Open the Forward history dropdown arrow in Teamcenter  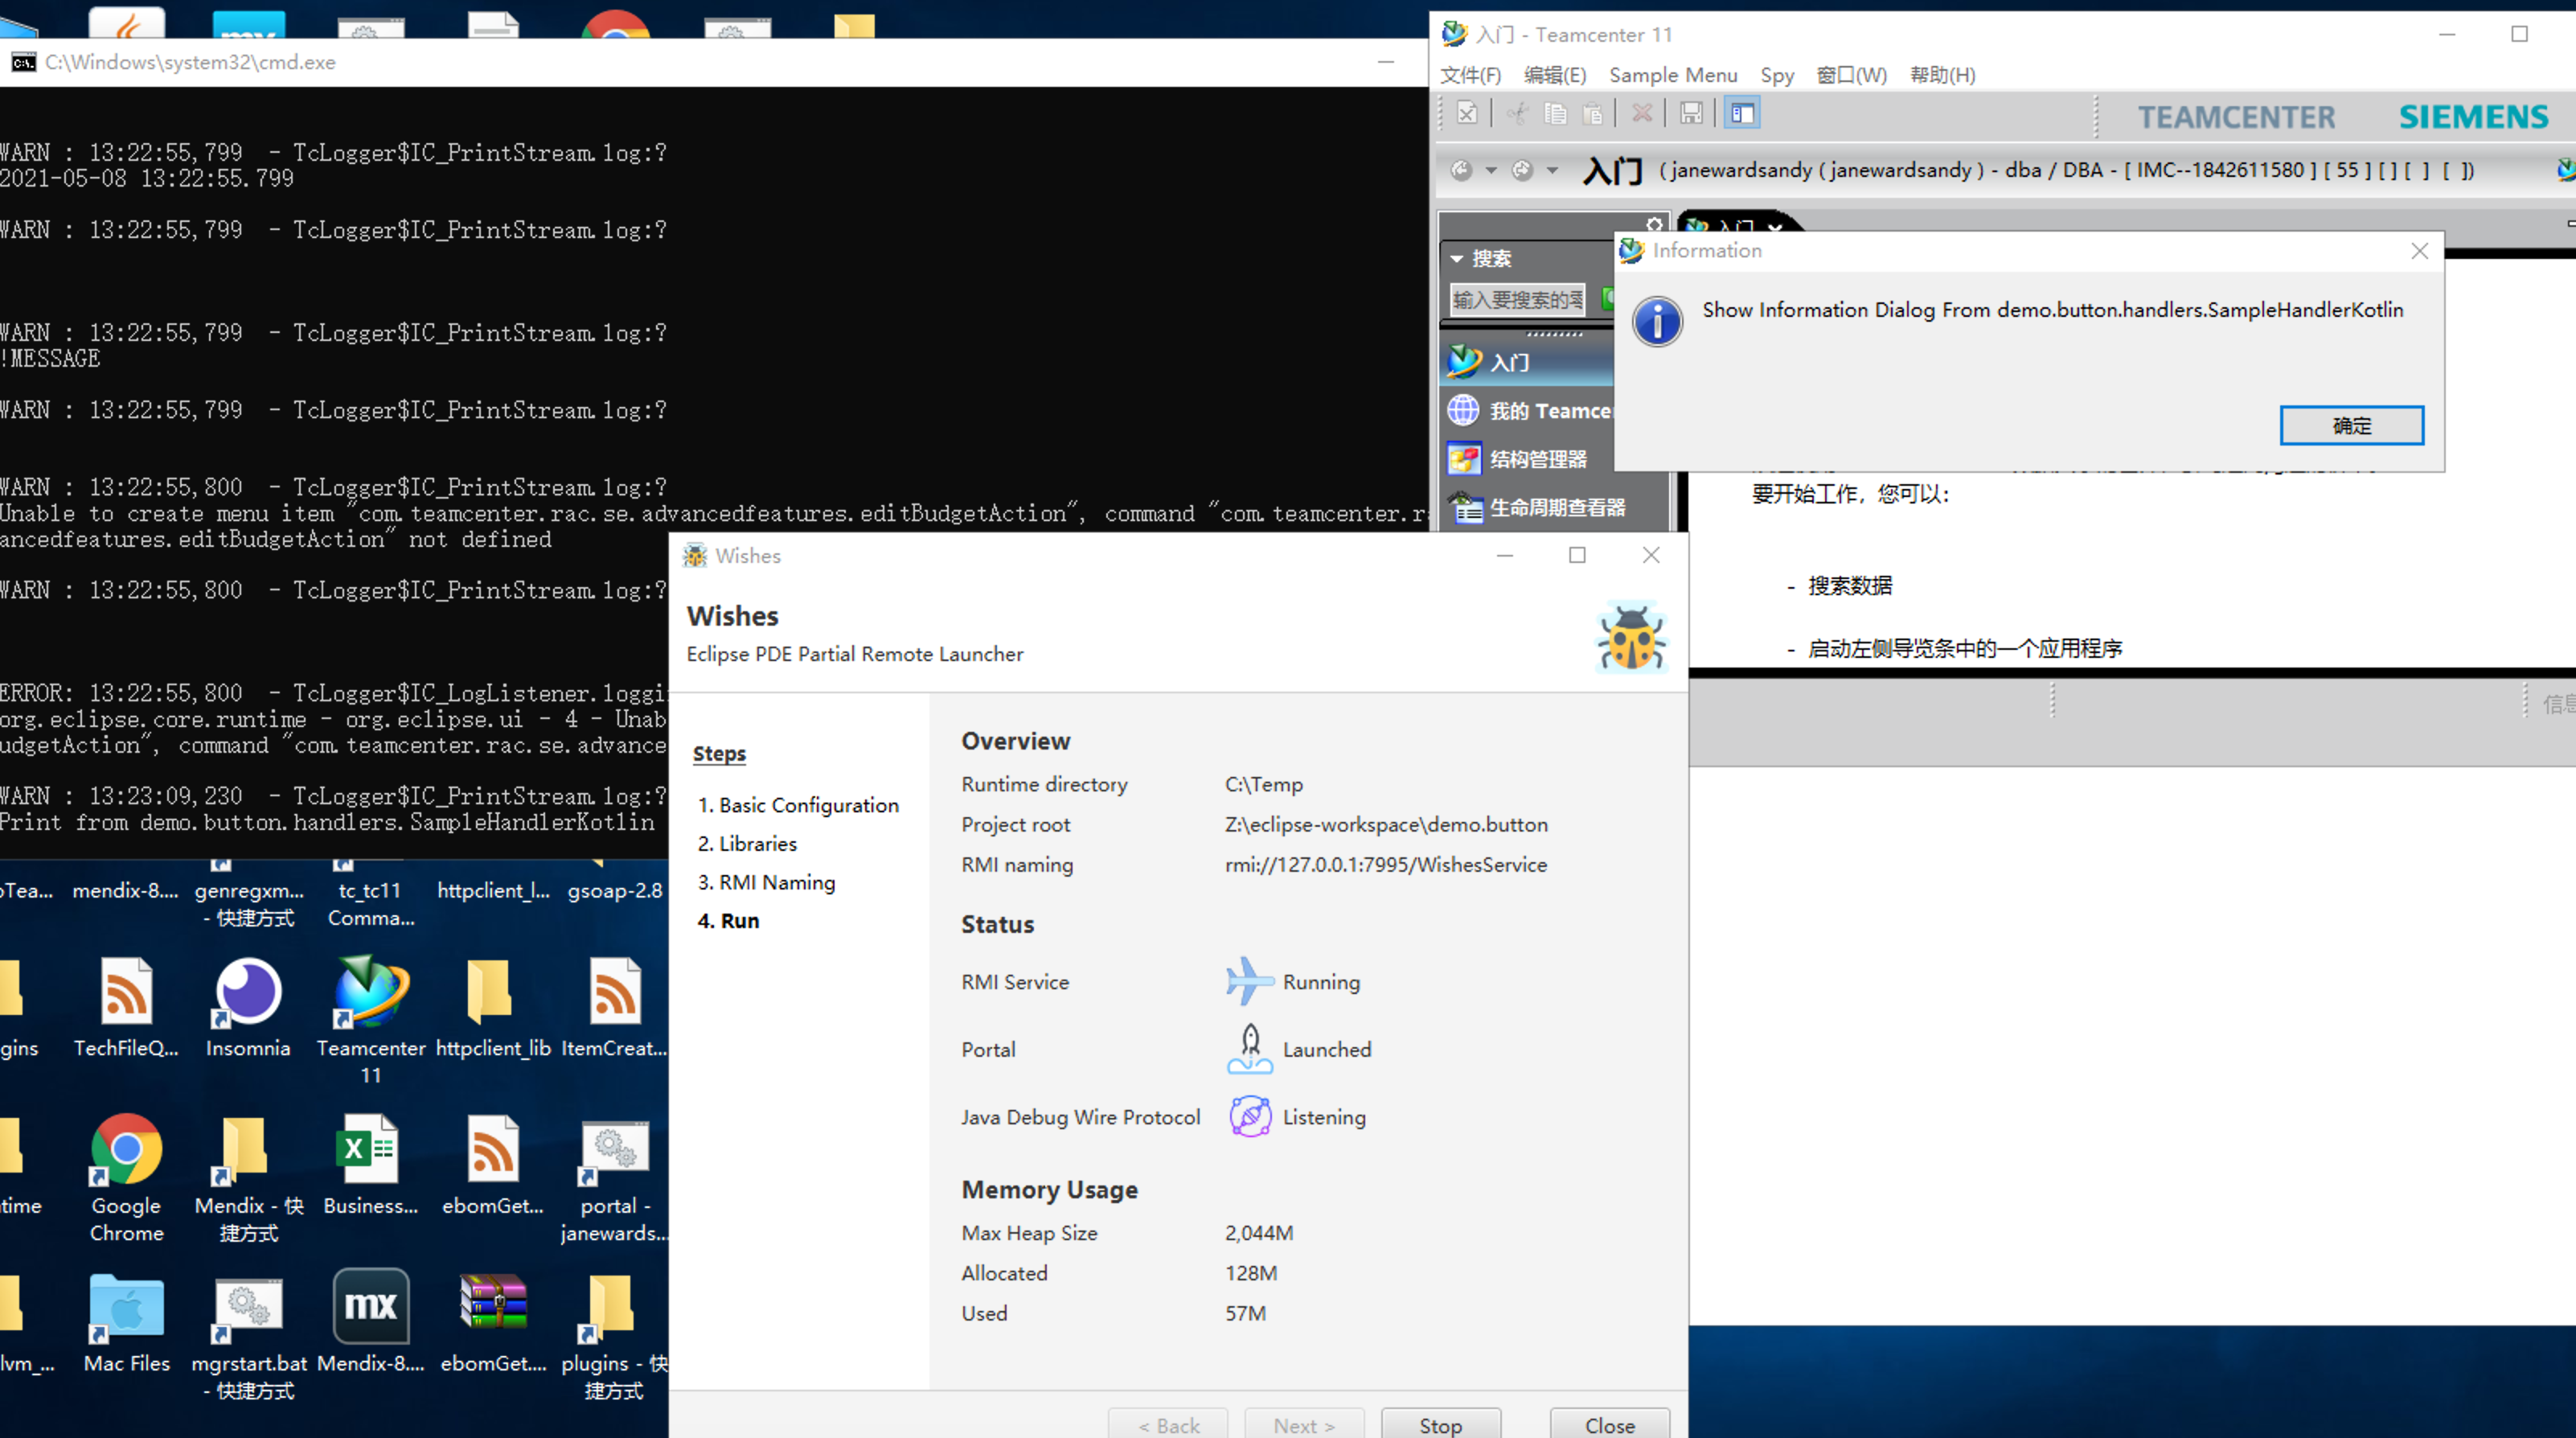coord(1552,170)
